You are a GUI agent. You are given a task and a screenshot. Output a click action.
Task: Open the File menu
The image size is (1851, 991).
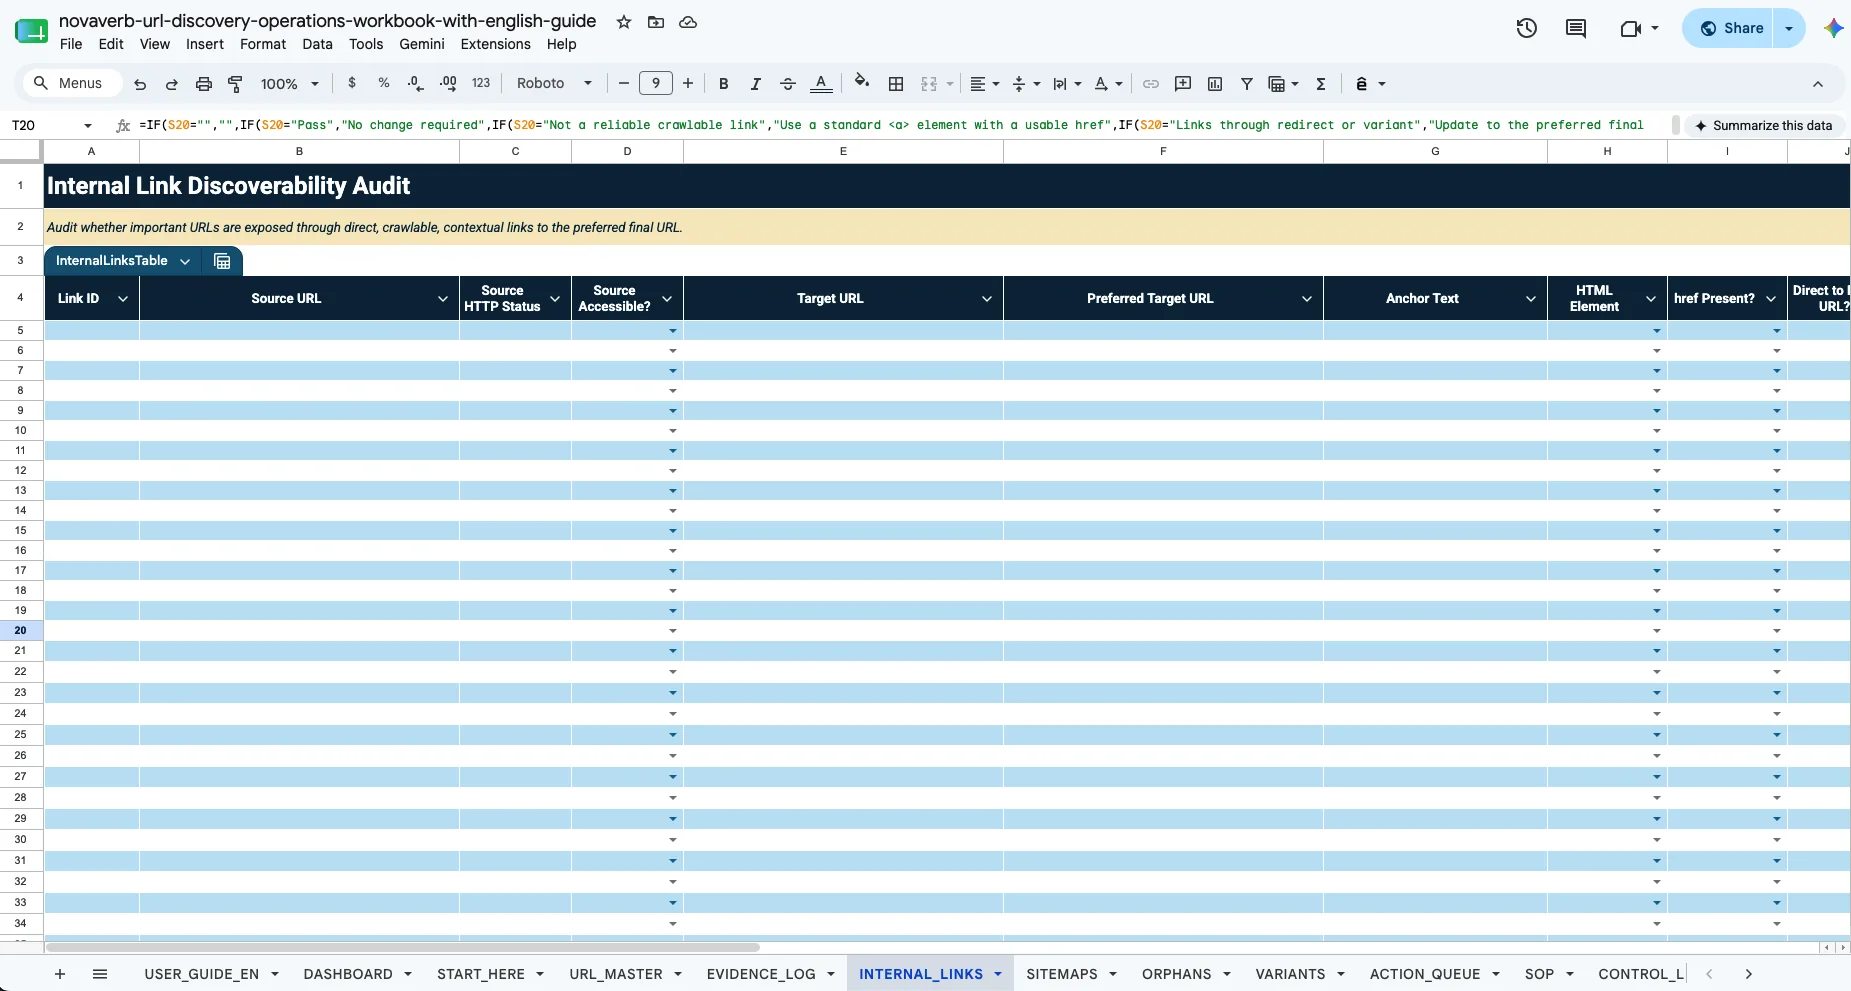[71, 44]
